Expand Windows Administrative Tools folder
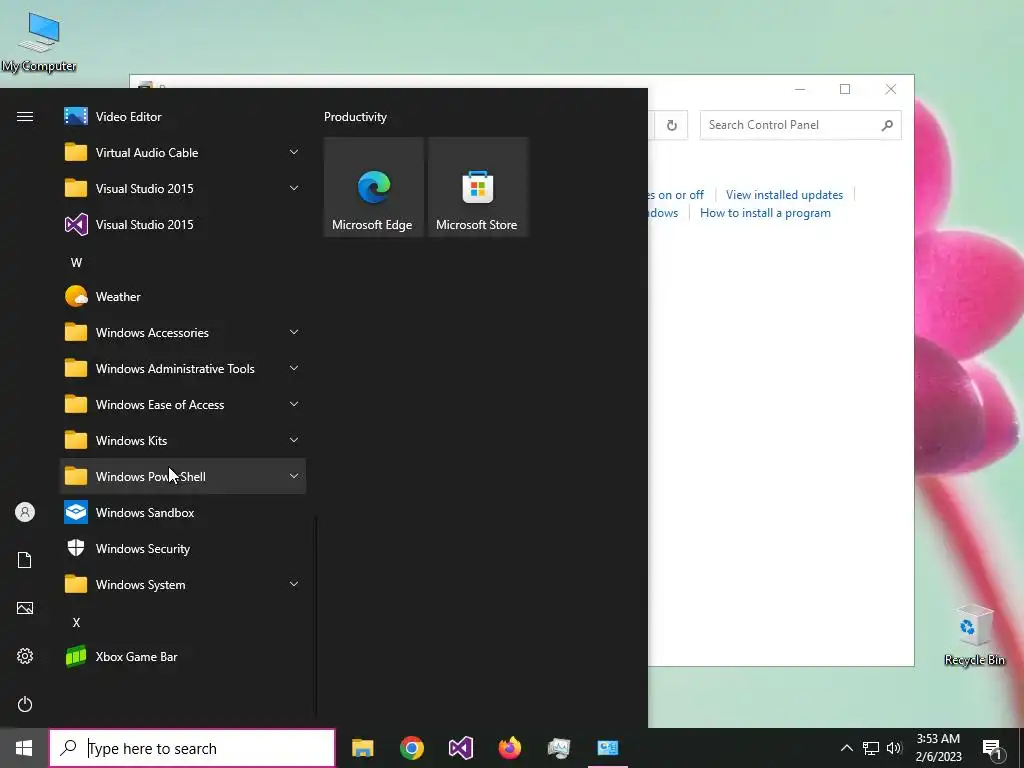The height and width of the screenshot is (768, 1024). point(183,368)
